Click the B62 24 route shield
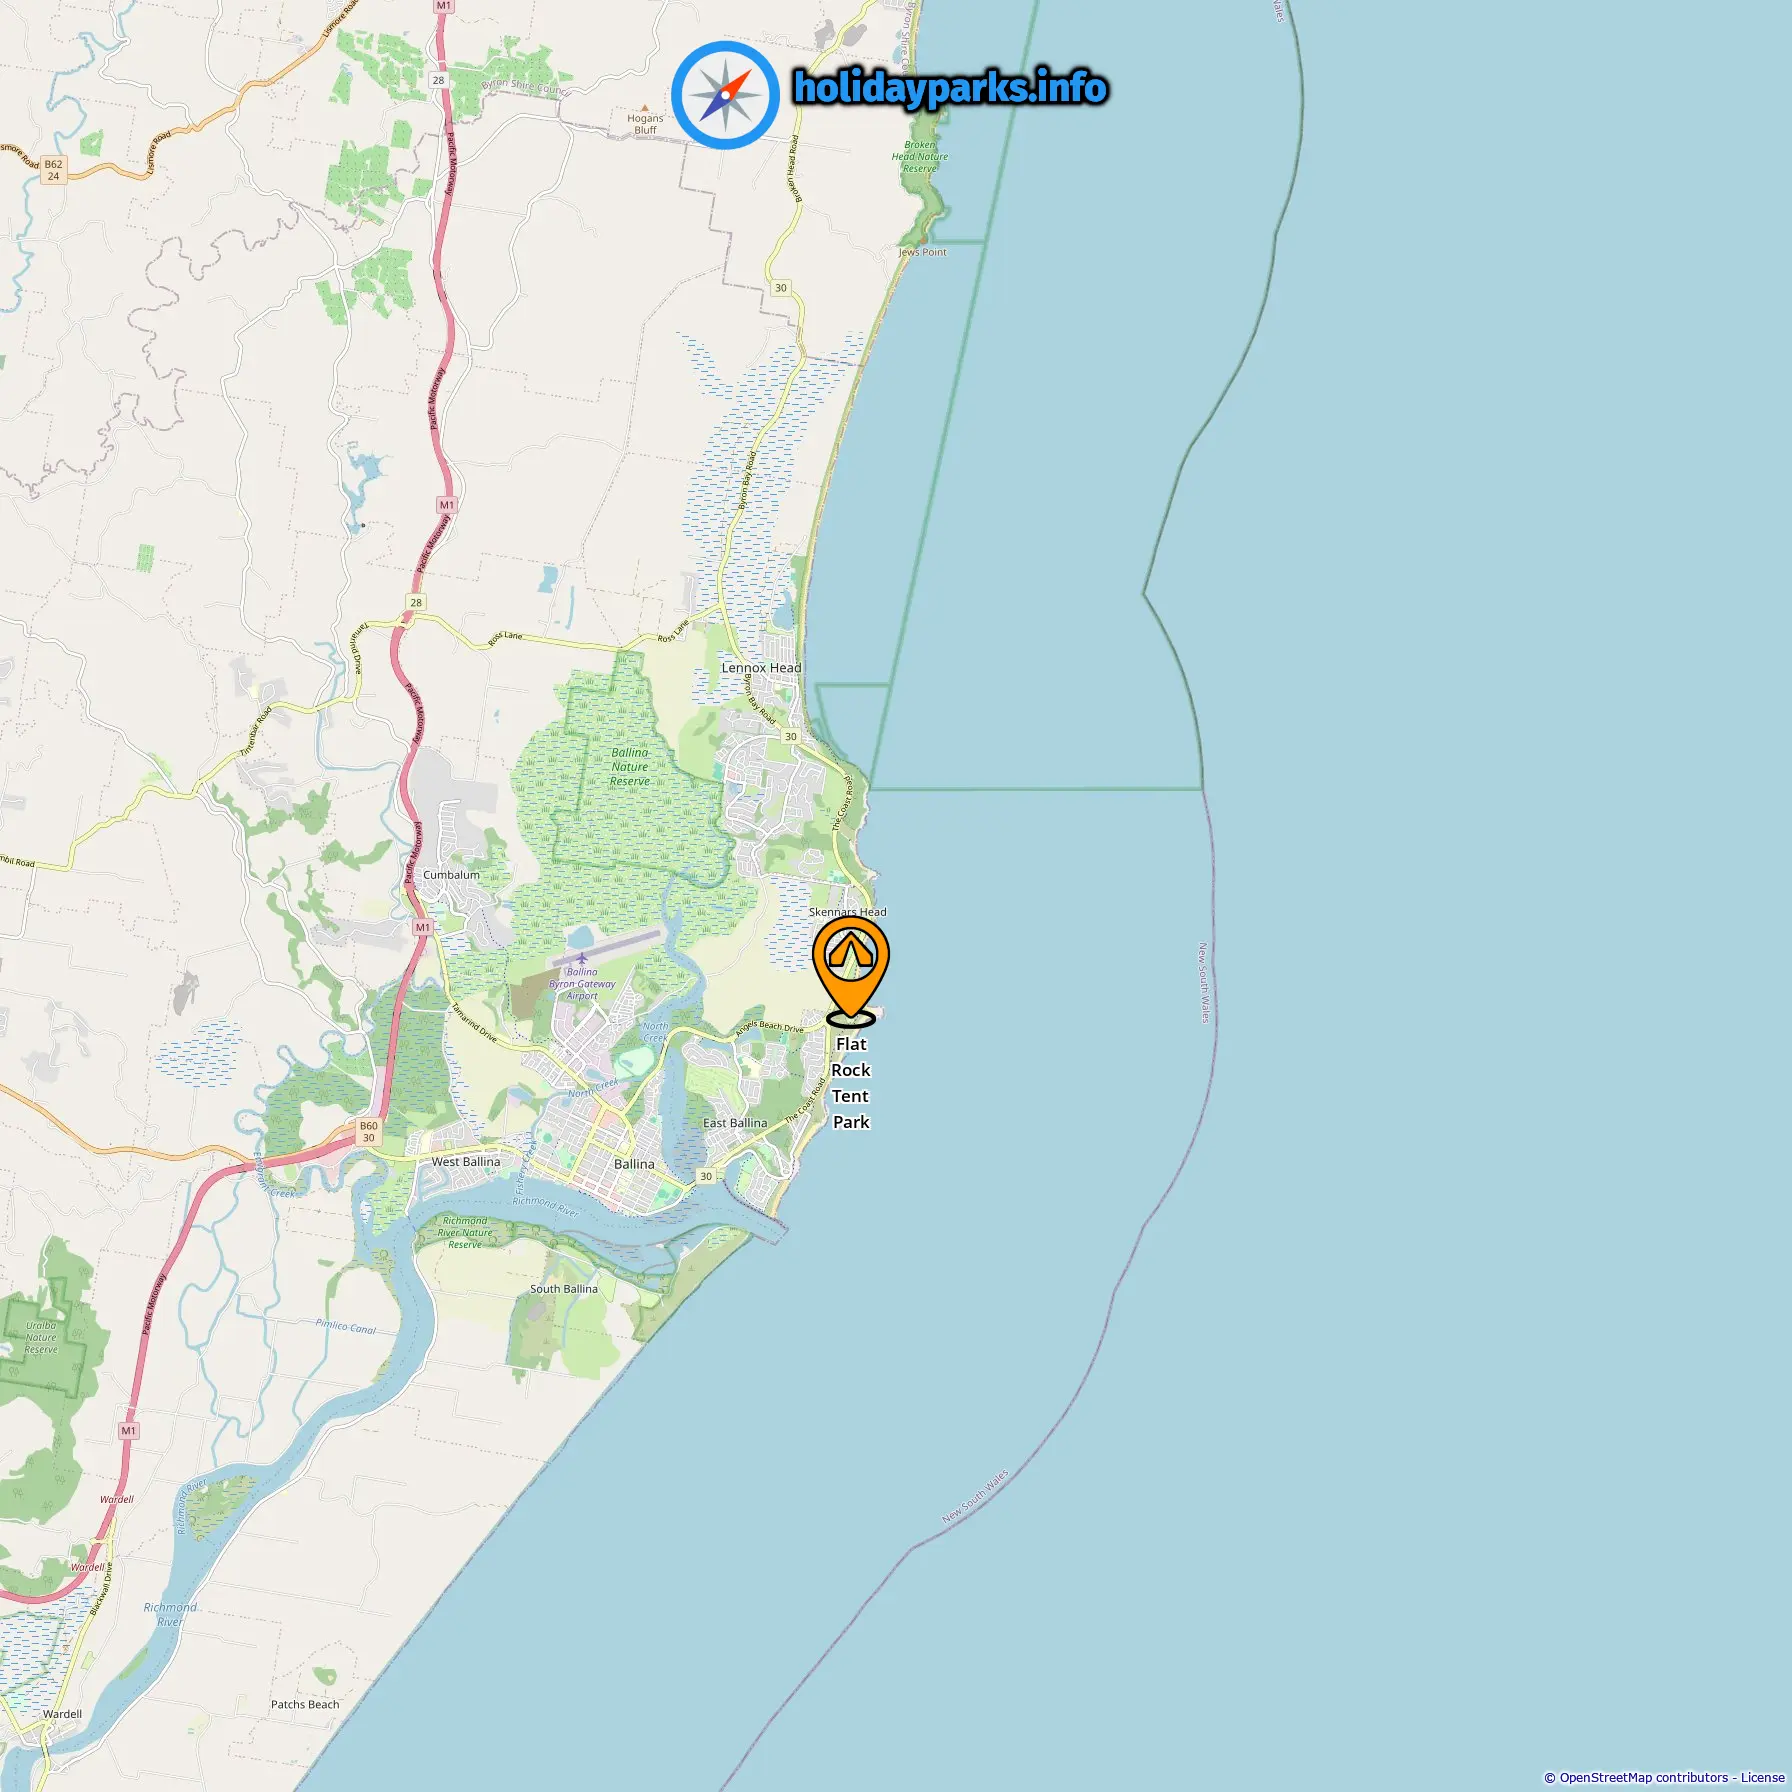Screen dimensions: 1792x1792 53,170
